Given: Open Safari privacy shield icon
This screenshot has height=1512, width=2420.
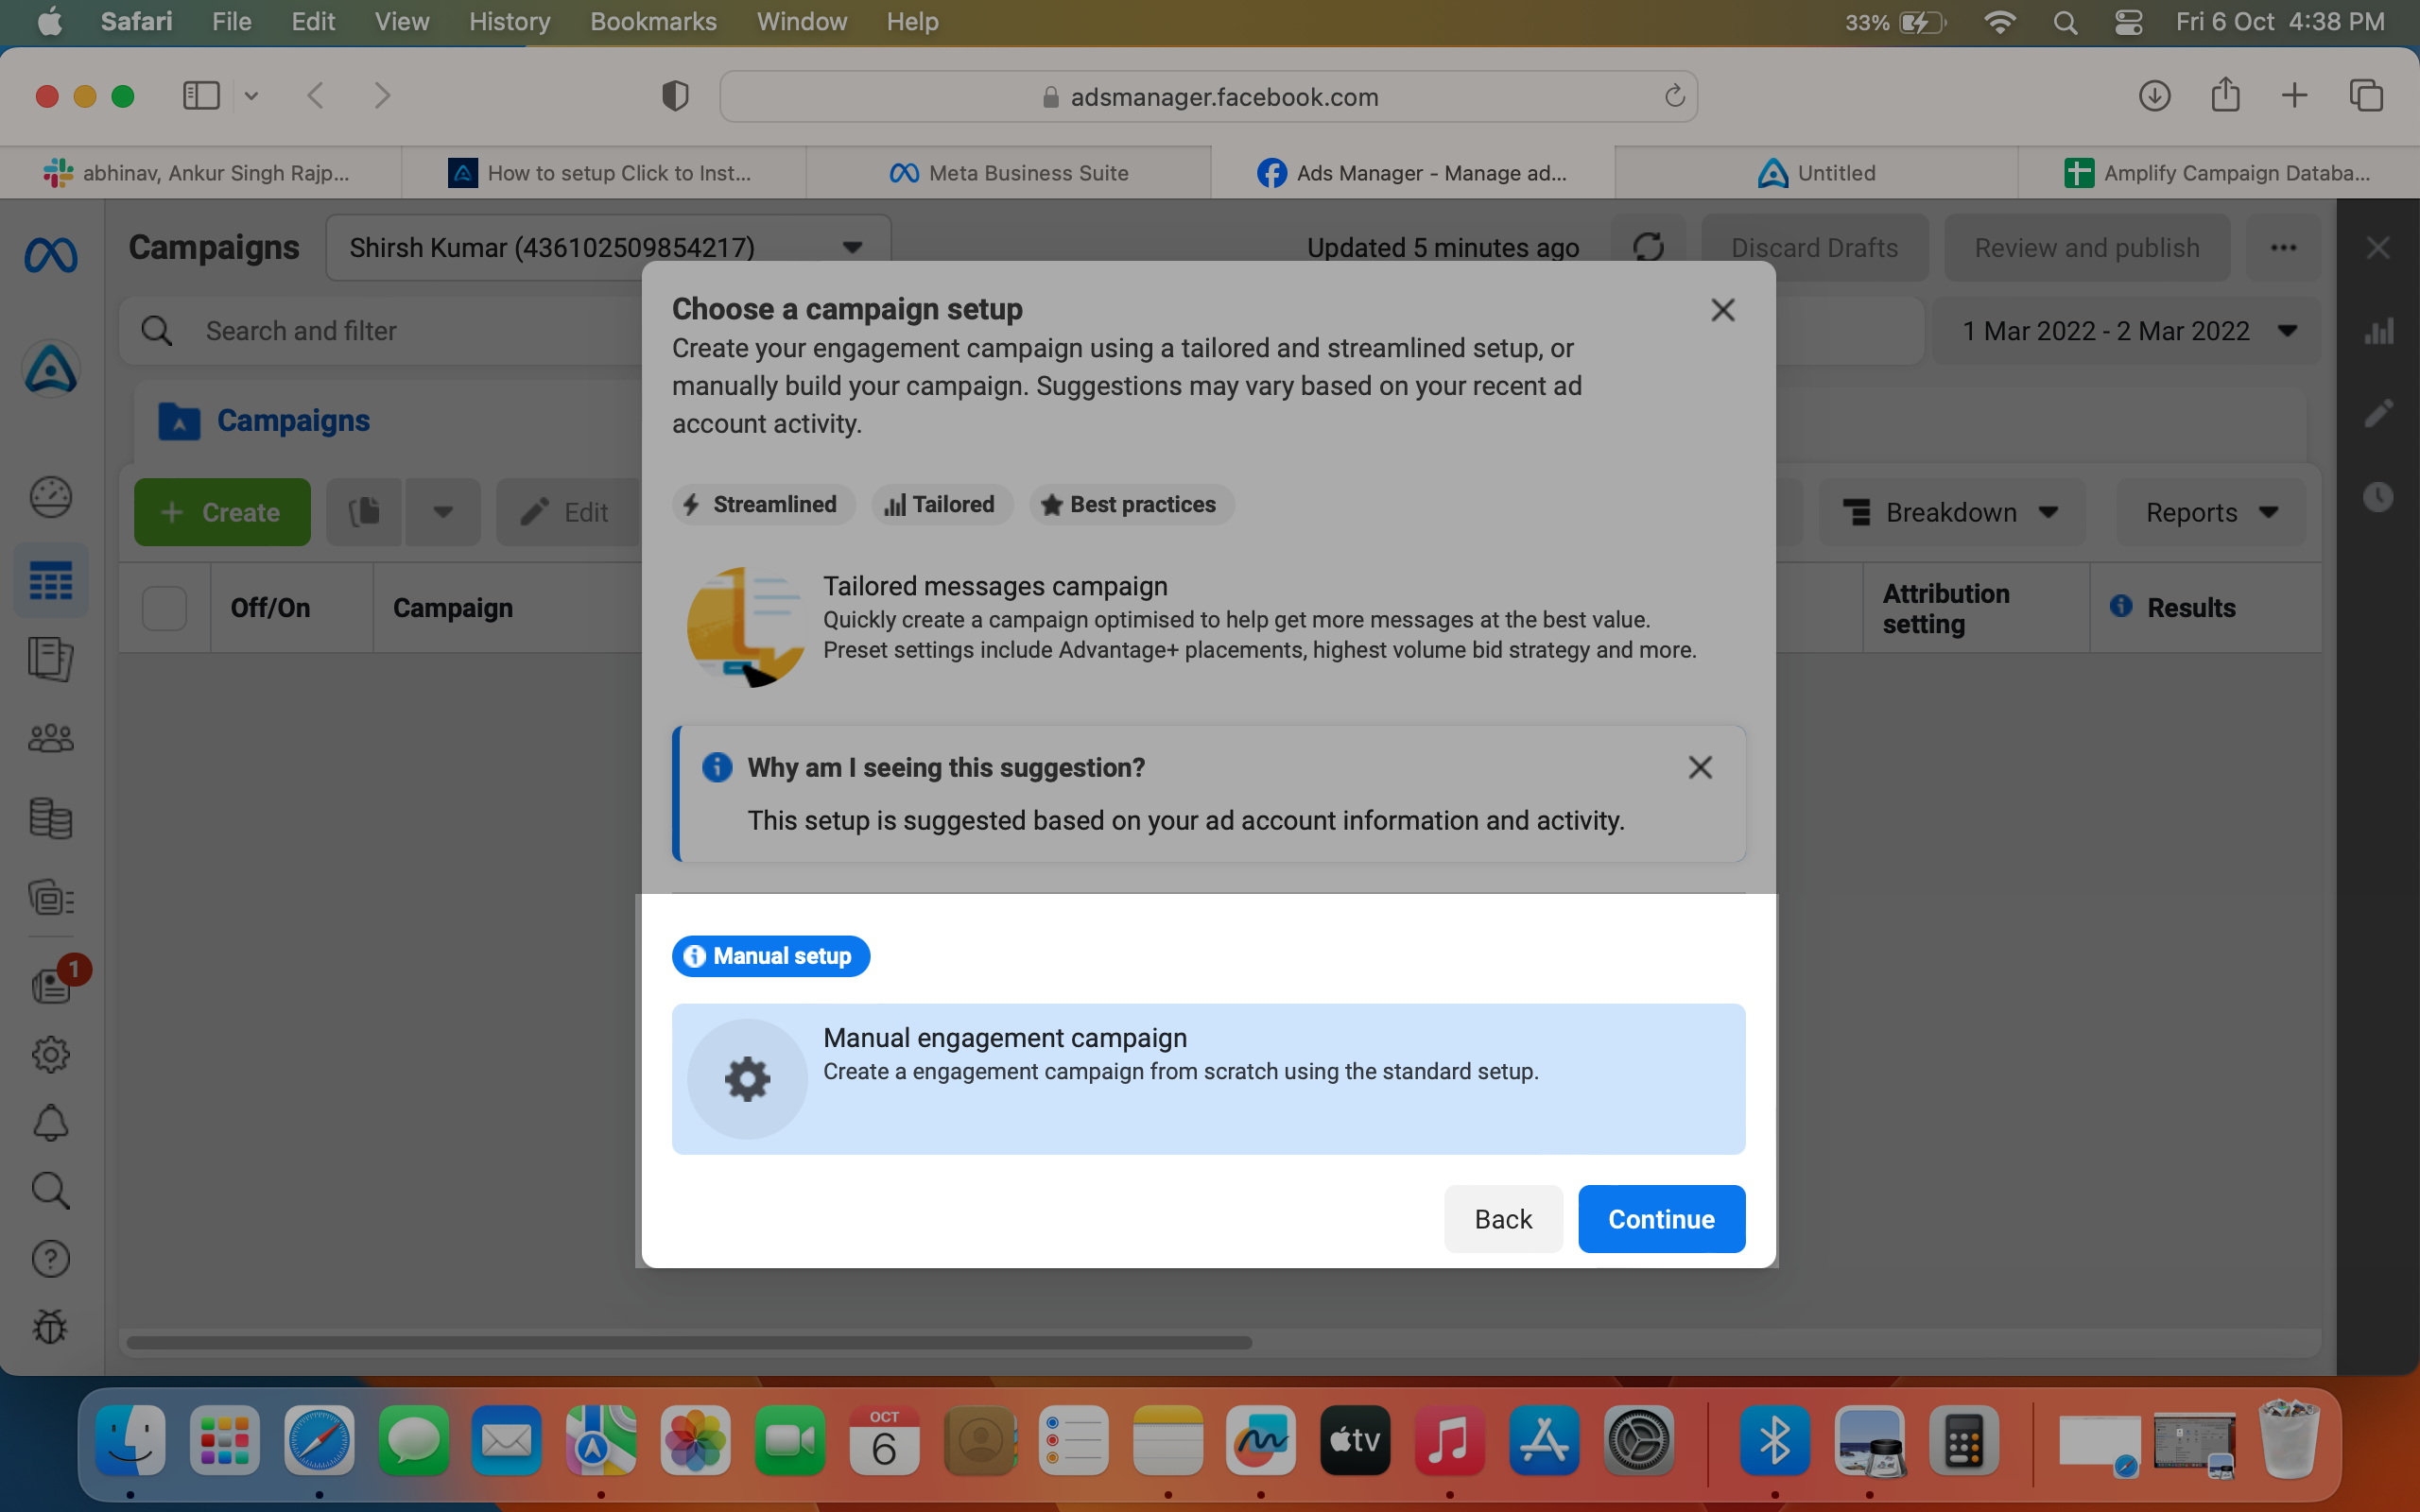Looking at the screenshot, I should coord(675,96).
